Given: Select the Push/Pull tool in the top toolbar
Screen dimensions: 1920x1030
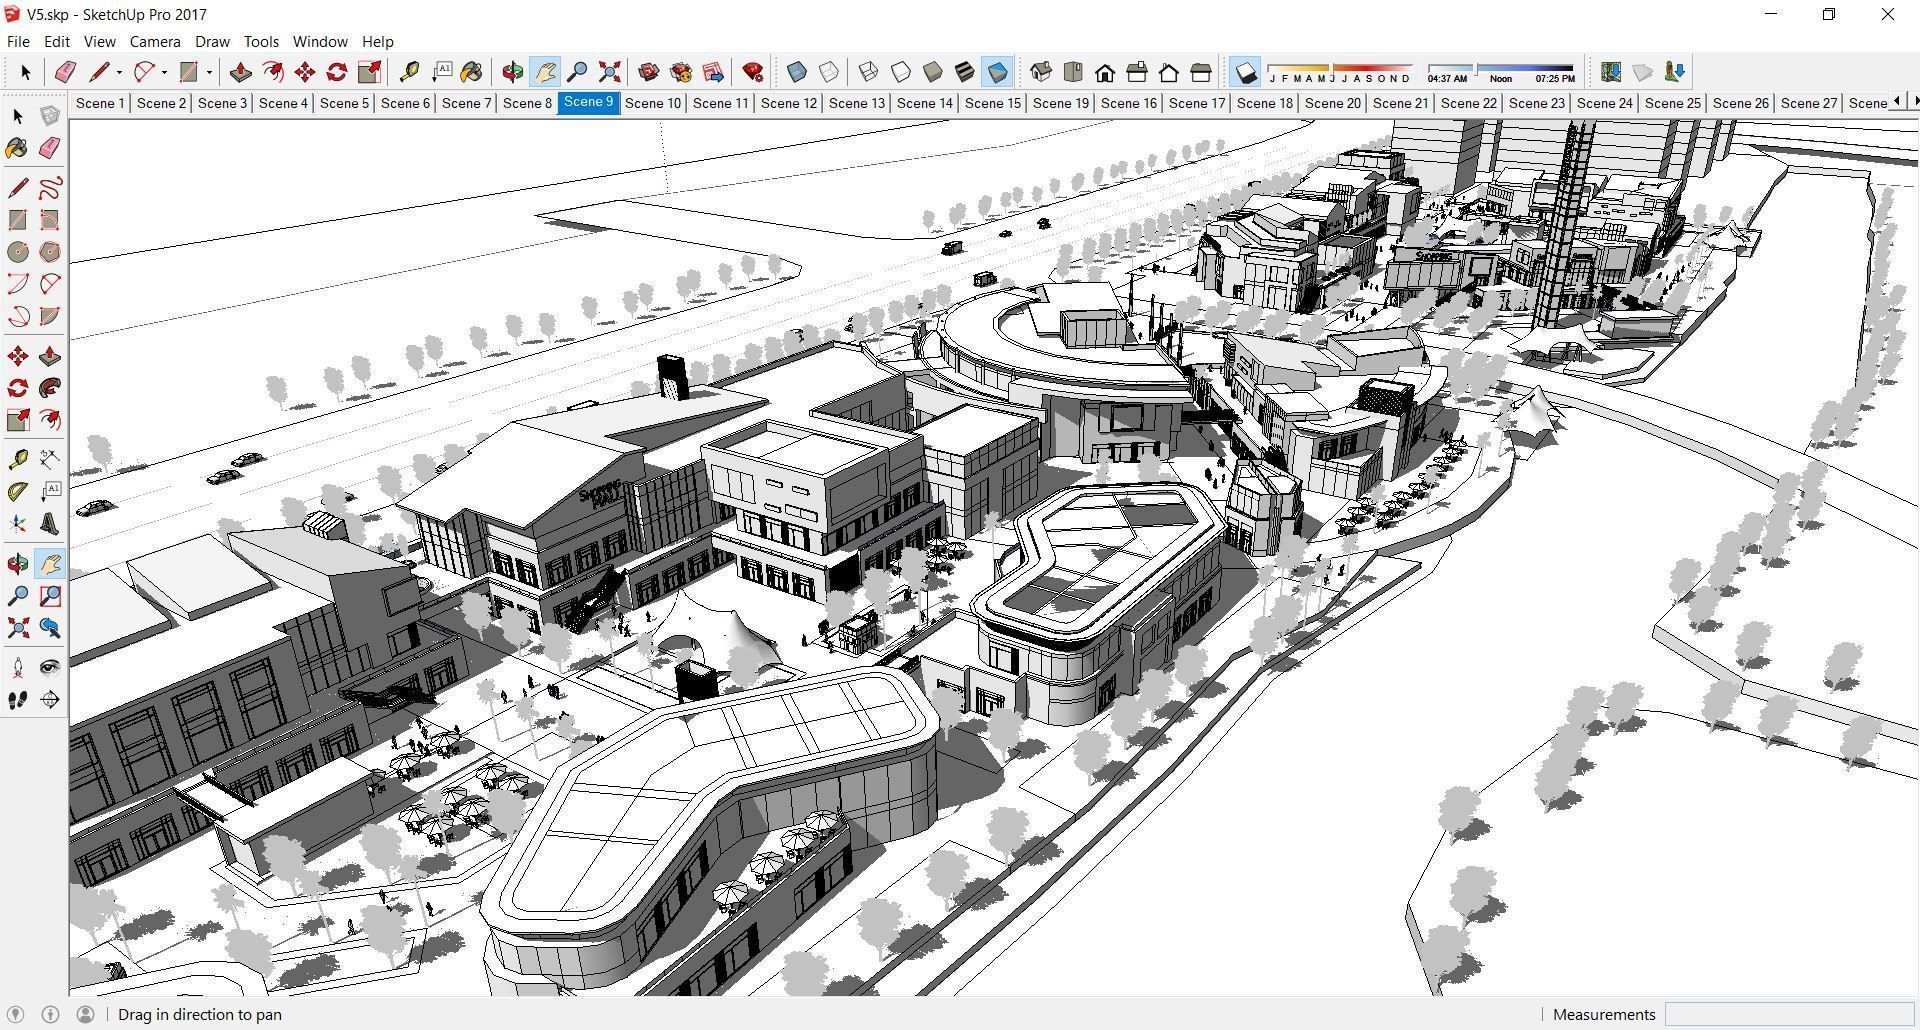Looking at the screenshot, I should click(240, 72).
